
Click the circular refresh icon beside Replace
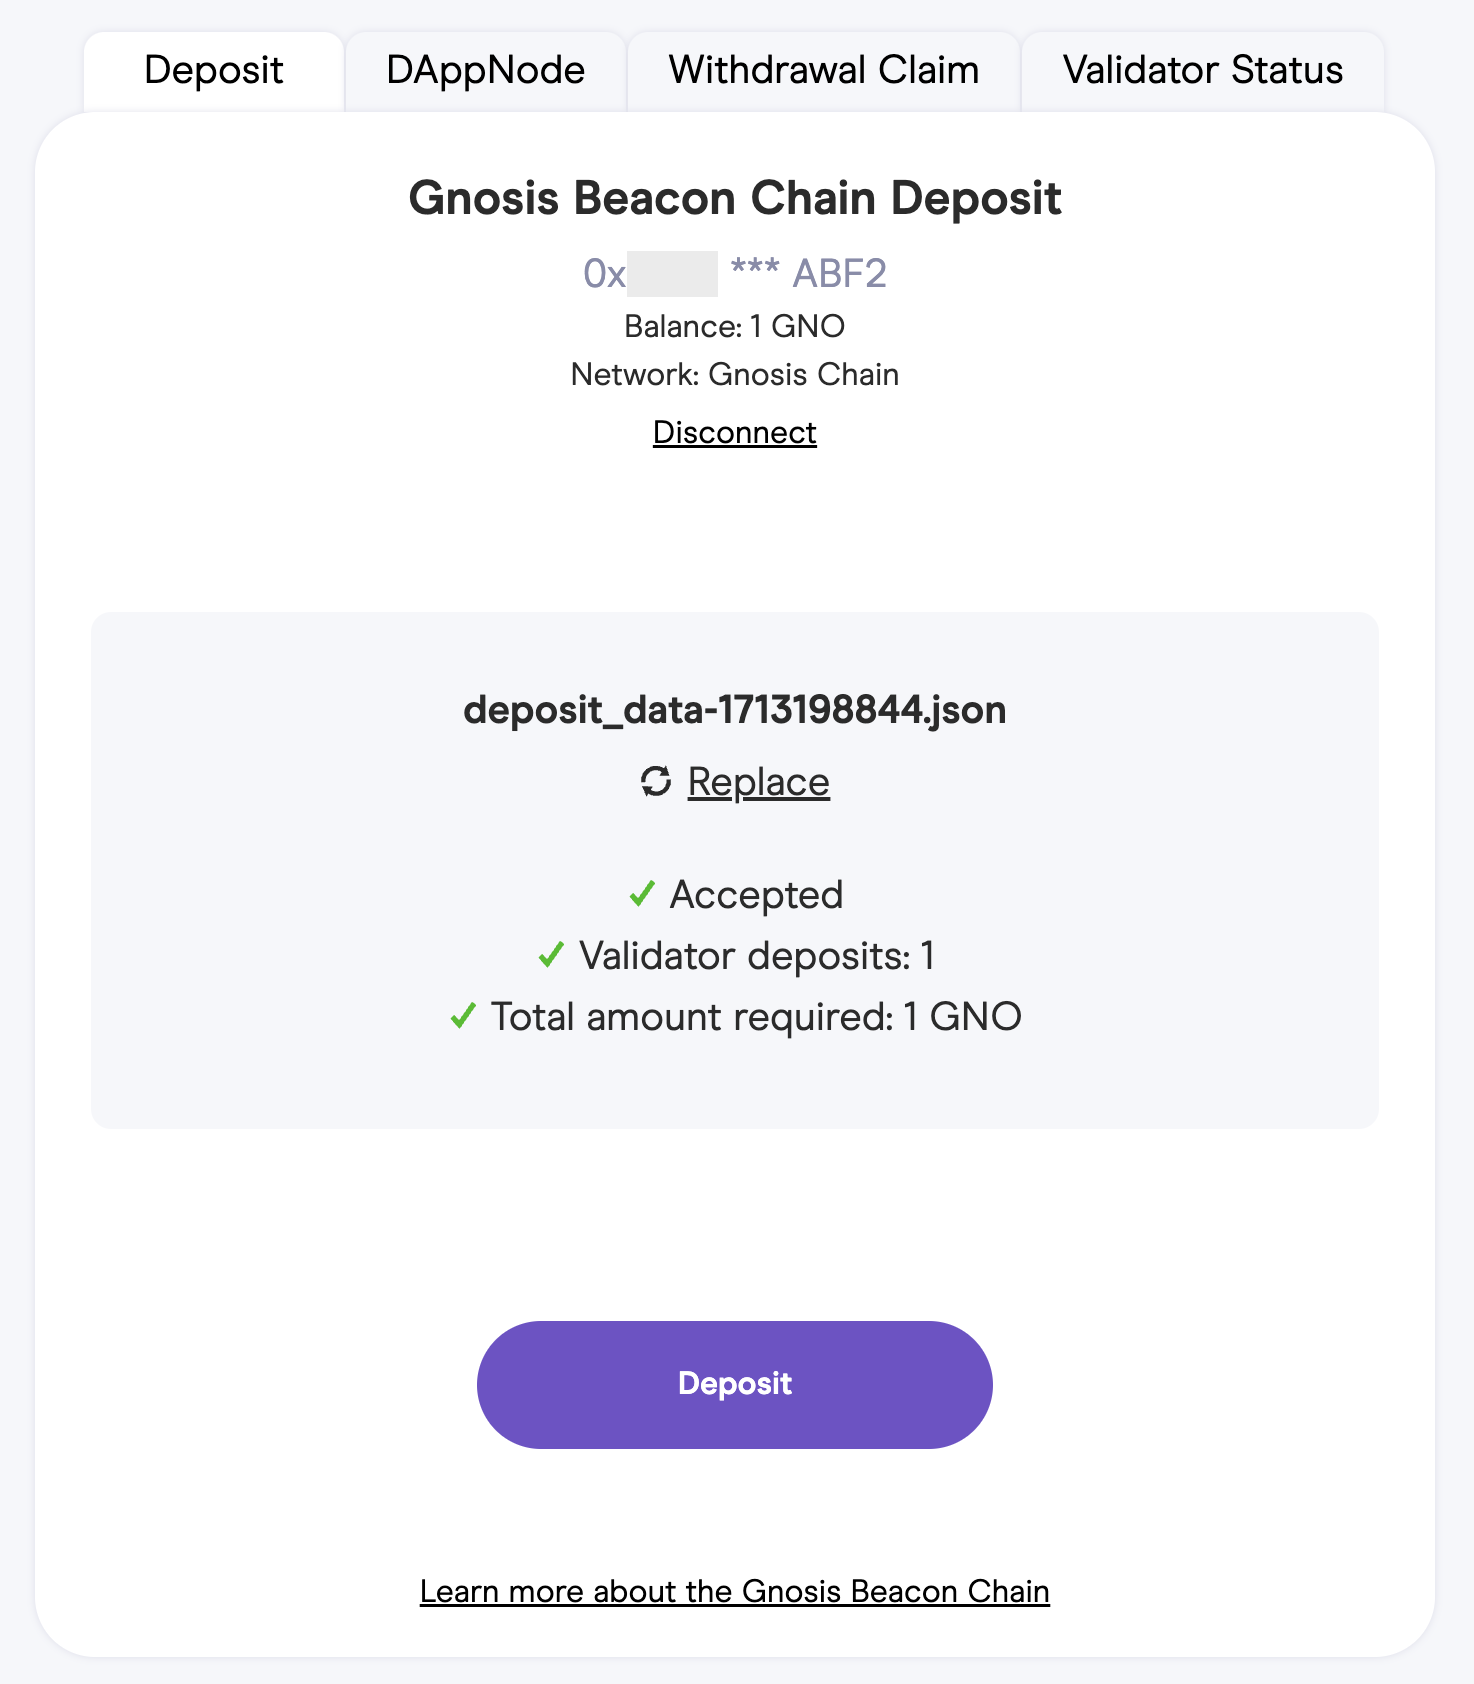pyautogui.click(x=656, y=782)
